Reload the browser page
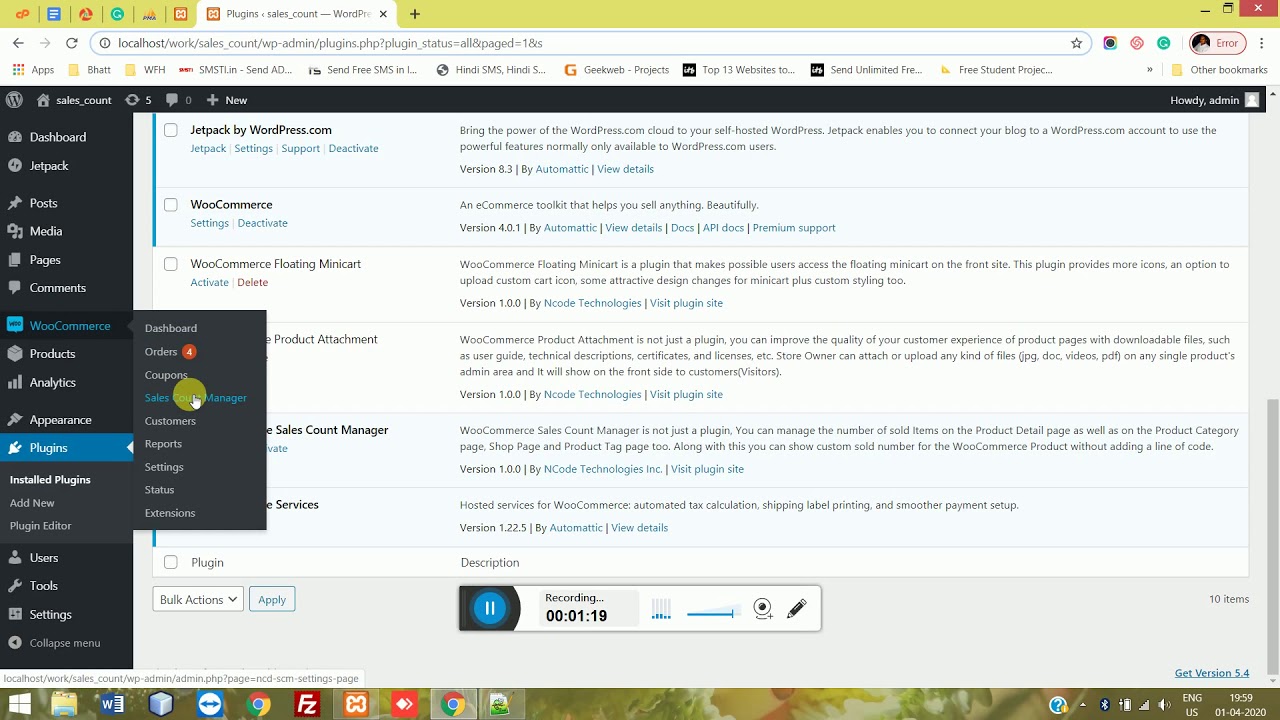The image size is (1280, 720). click(x=72, y=43)
